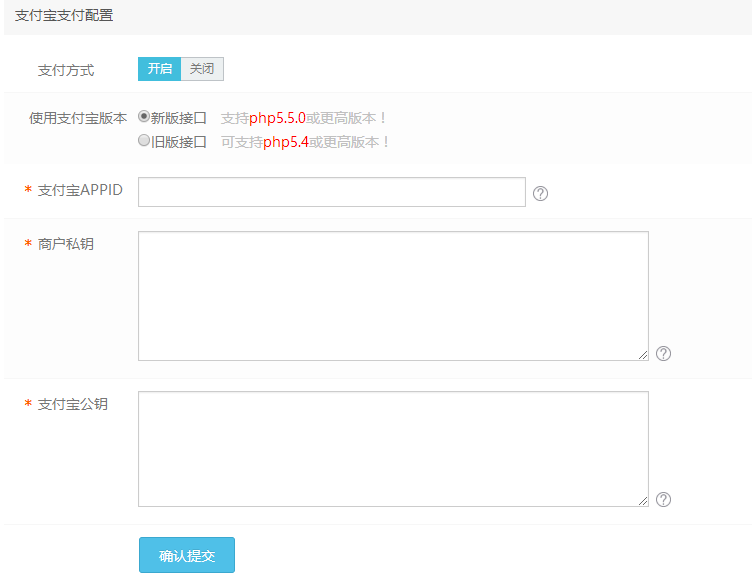
Task: Select the 可支持php5.4或更高版本 note
Action: [x=305, y=142]
